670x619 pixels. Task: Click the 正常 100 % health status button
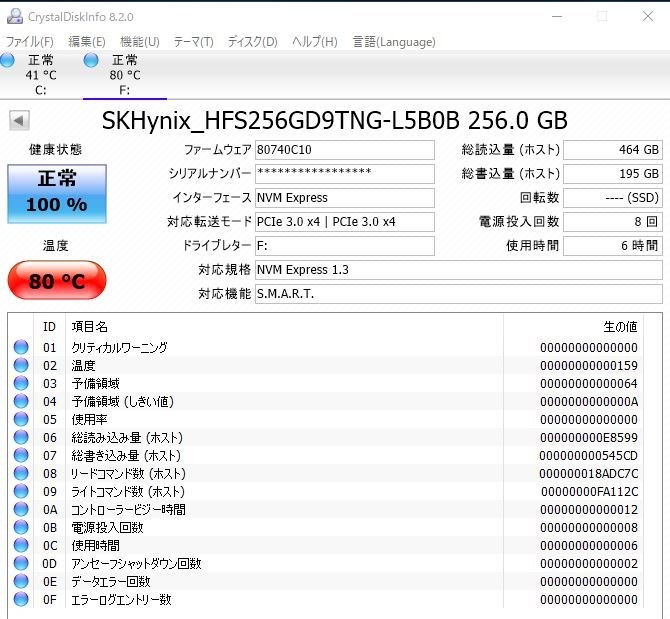[57, 194]
